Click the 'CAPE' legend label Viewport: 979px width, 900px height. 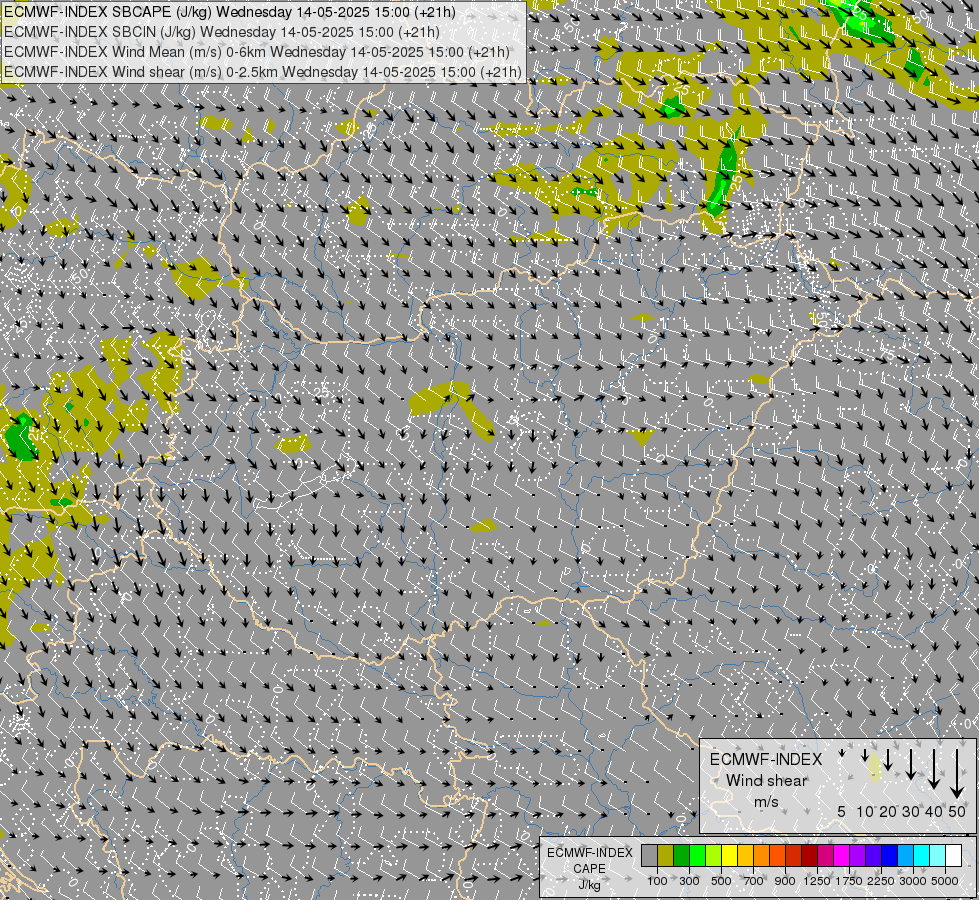tap(589, 869)
